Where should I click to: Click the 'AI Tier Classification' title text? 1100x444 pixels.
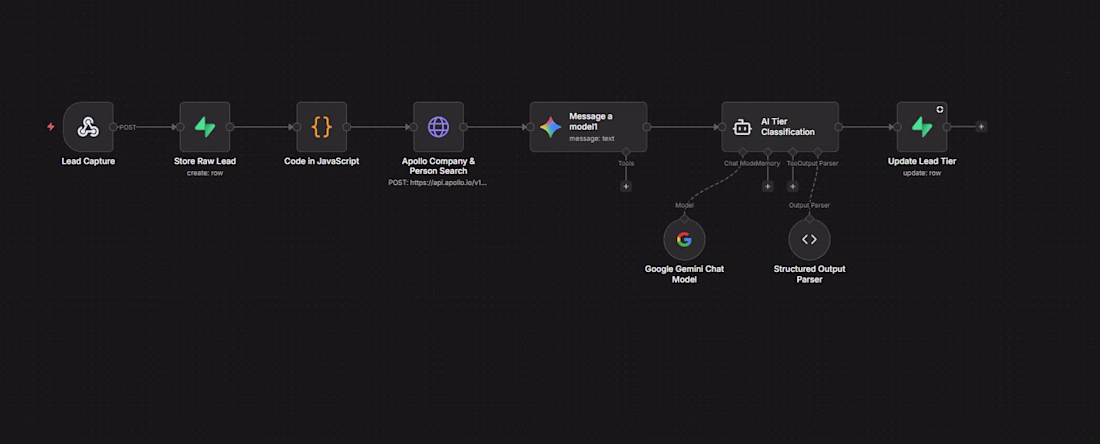click(x=788, y=127)
